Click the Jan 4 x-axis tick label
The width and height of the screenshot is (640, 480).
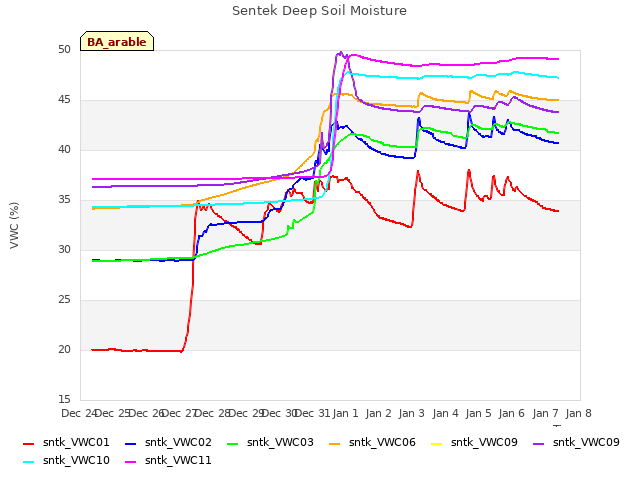click(x=445, y=413)
